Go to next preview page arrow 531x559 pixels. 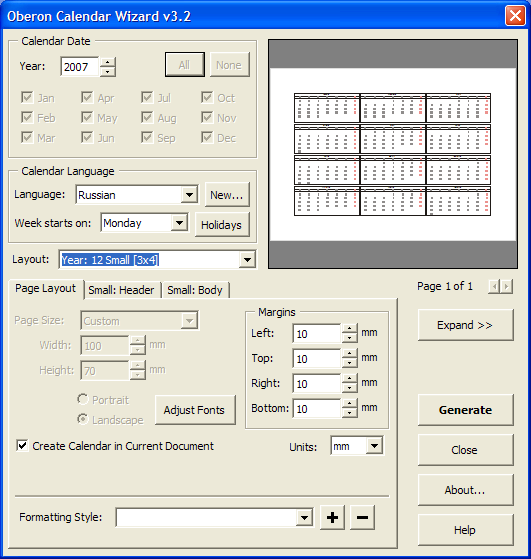pos(506,286)
